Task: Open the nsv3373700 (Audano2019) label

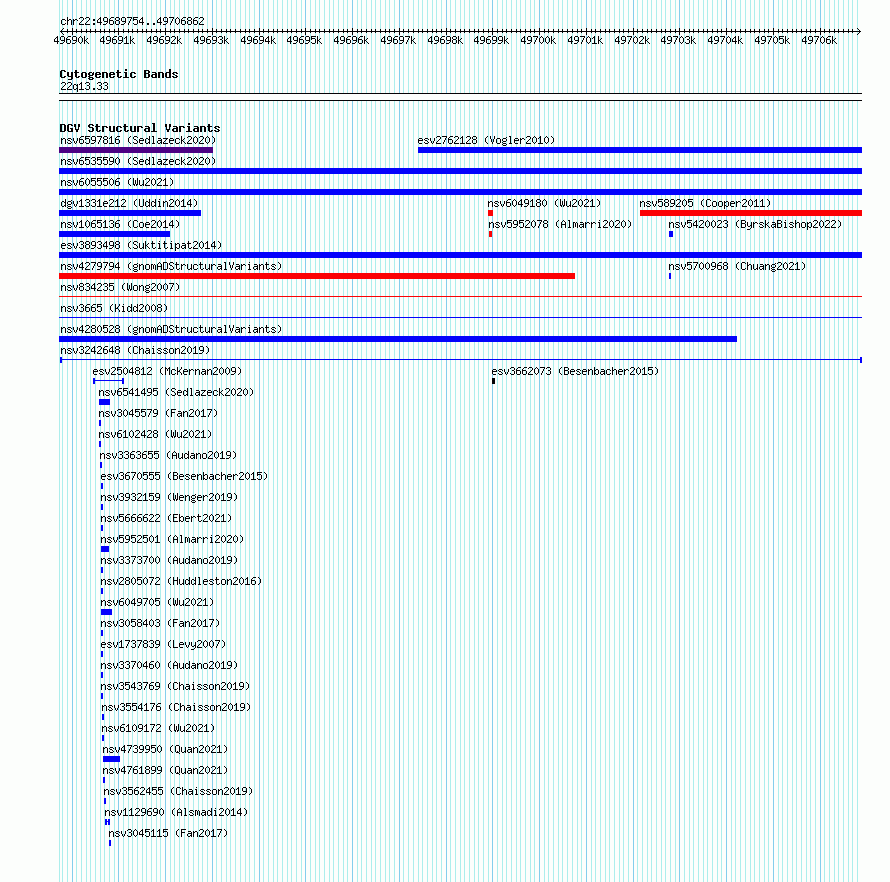Action: pos(169,560)
